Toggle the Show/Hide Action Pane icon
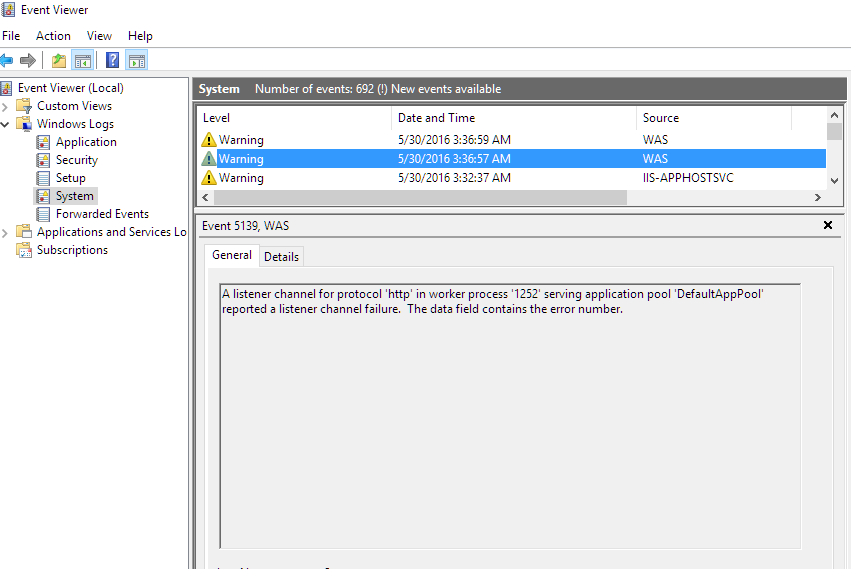Image resolution: width=851 pixels, height=569 pixels. 136,61
